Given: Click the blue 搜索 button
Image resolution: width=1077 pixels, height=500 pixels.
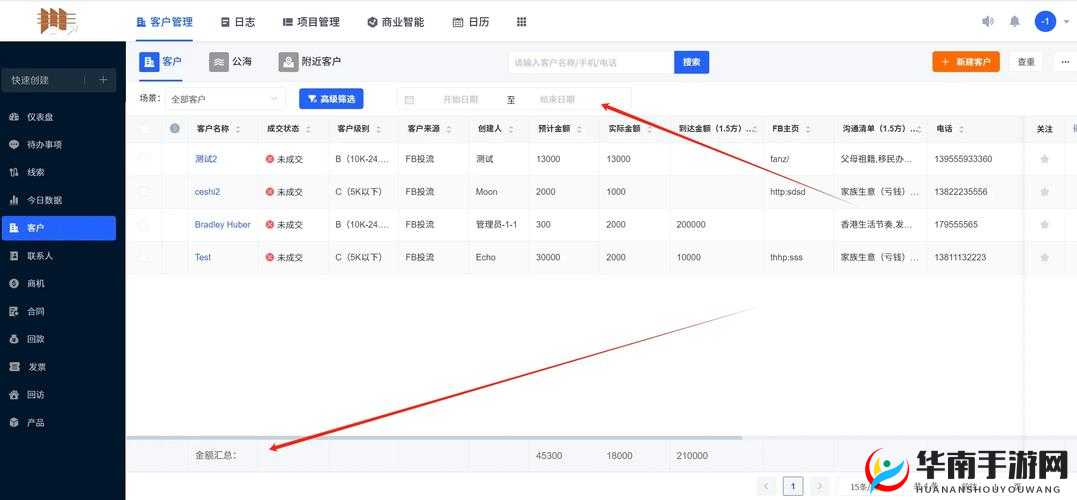Looking at the screenshot, I should pyautogui.click(x=691, y=62).
